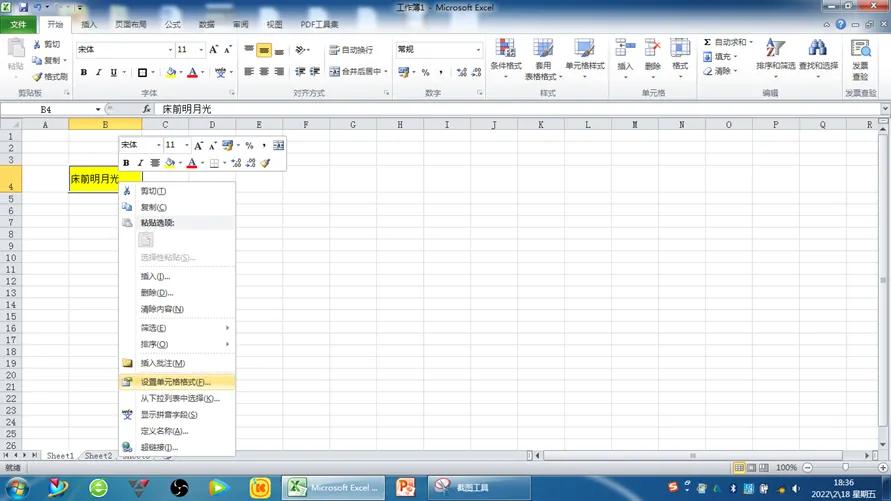Click the Format Painter (格式刷) icon

[x=37, y=76]
